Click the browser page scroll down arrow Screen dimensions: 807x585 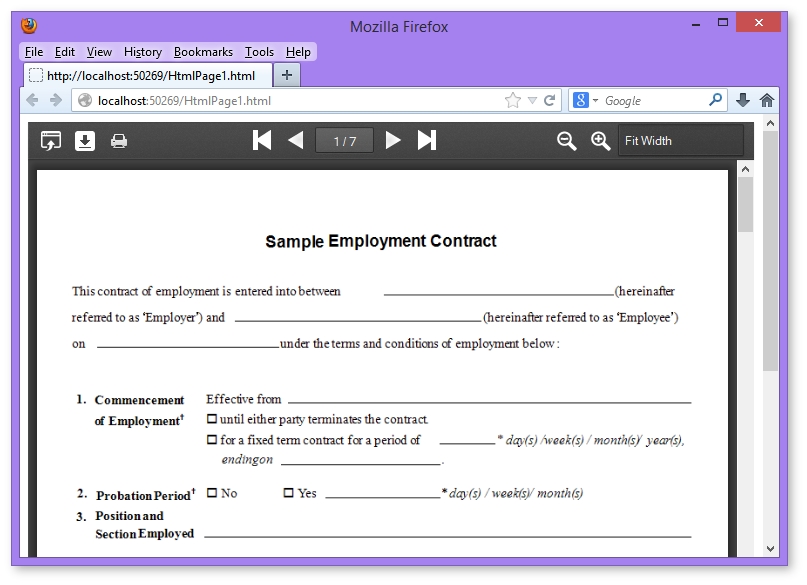770,548
